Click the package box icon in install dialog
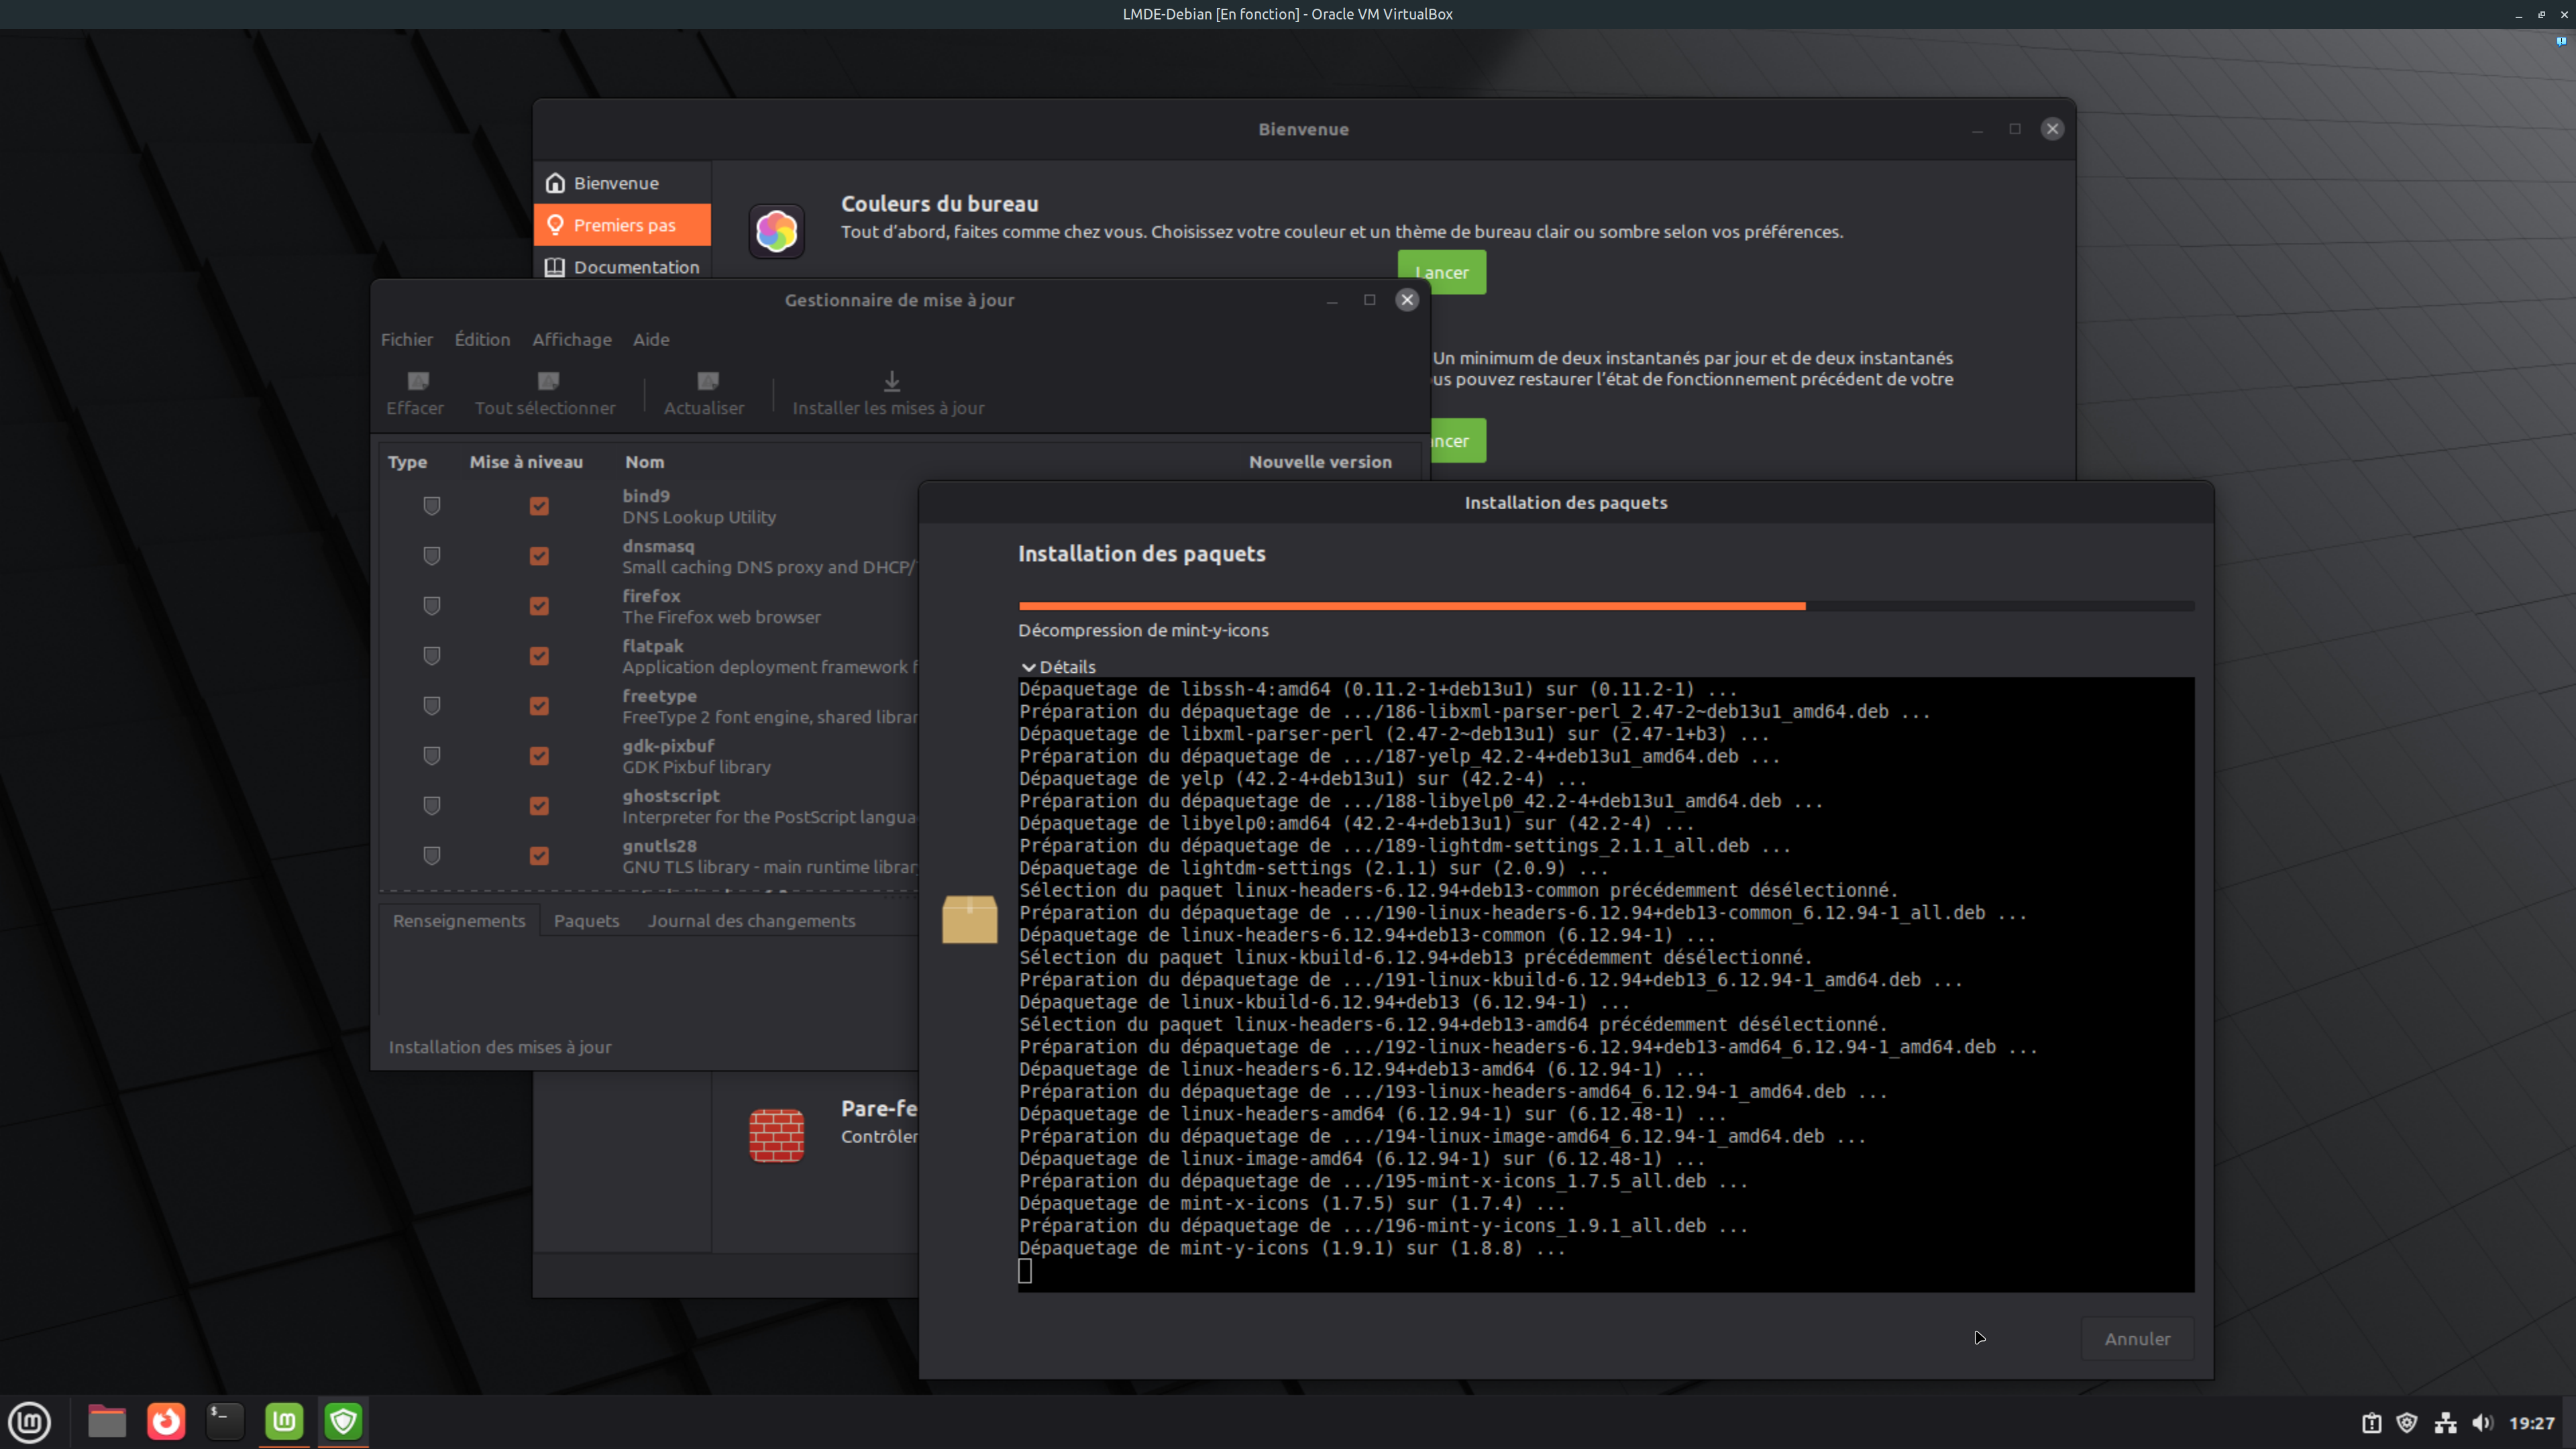Image resolution: width=2576 pixels, height=1449 pixels. tap(969, 919)
